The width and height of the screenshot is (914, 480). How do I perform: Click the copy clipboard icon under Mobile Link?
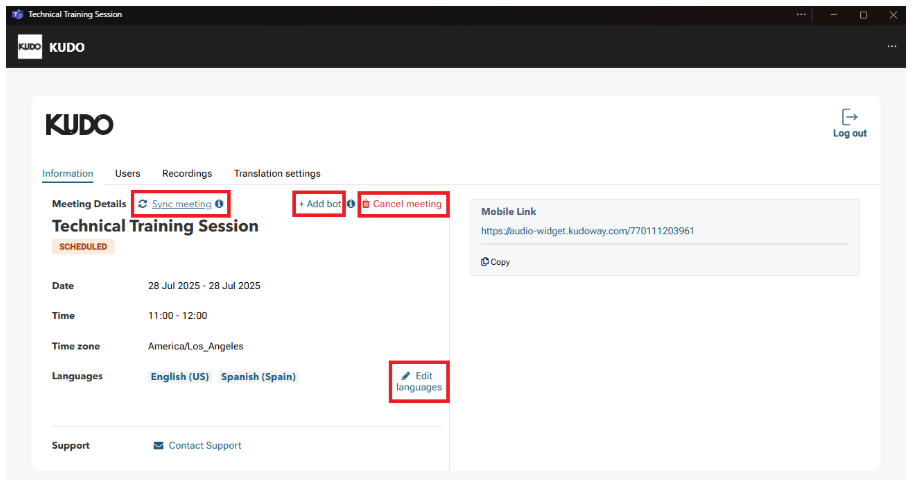coord(484,262)
